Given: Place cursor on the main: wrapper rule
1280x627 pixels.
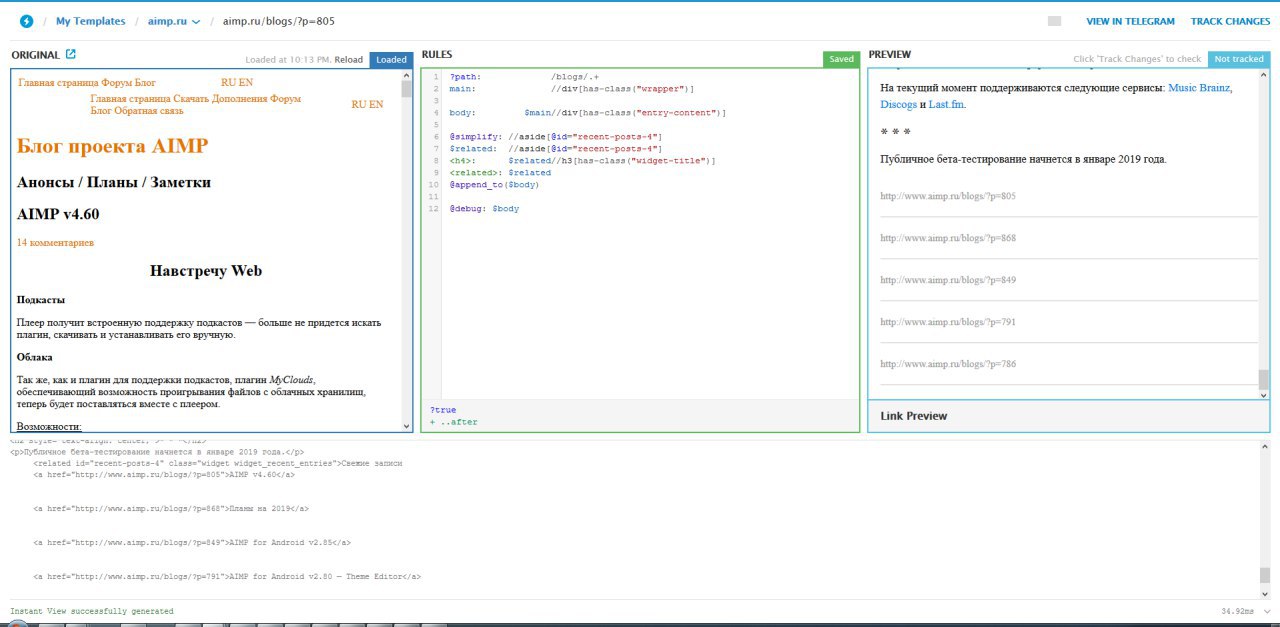Looking at the screenshot, I should (572, 88).
